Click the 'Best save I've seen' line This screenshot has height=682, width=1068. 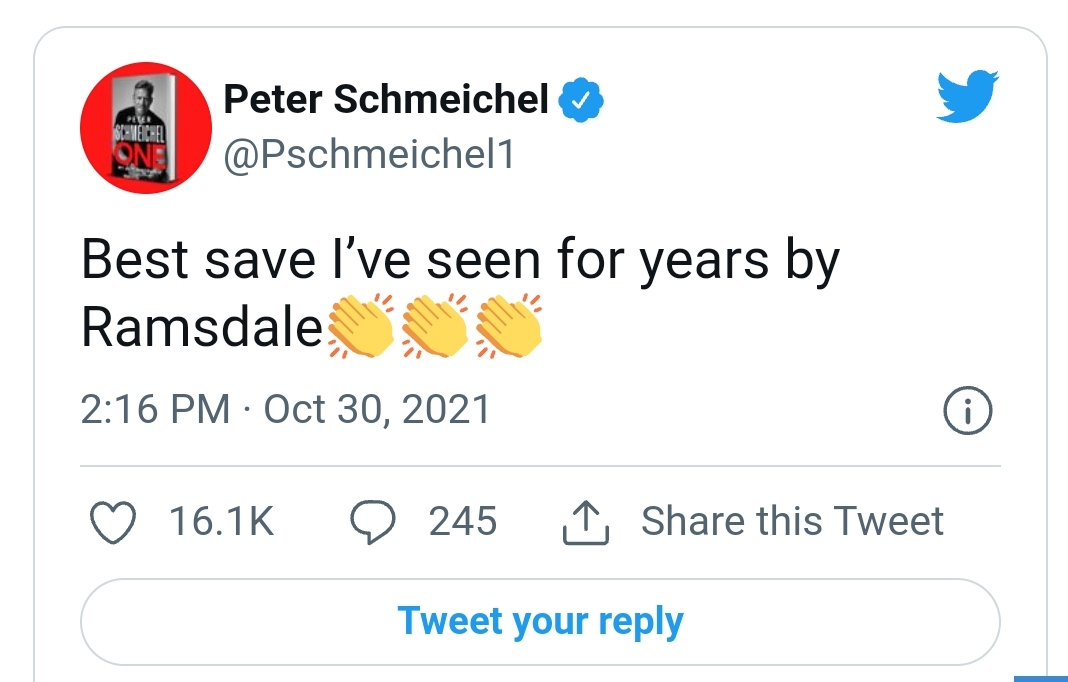[460, 260]
